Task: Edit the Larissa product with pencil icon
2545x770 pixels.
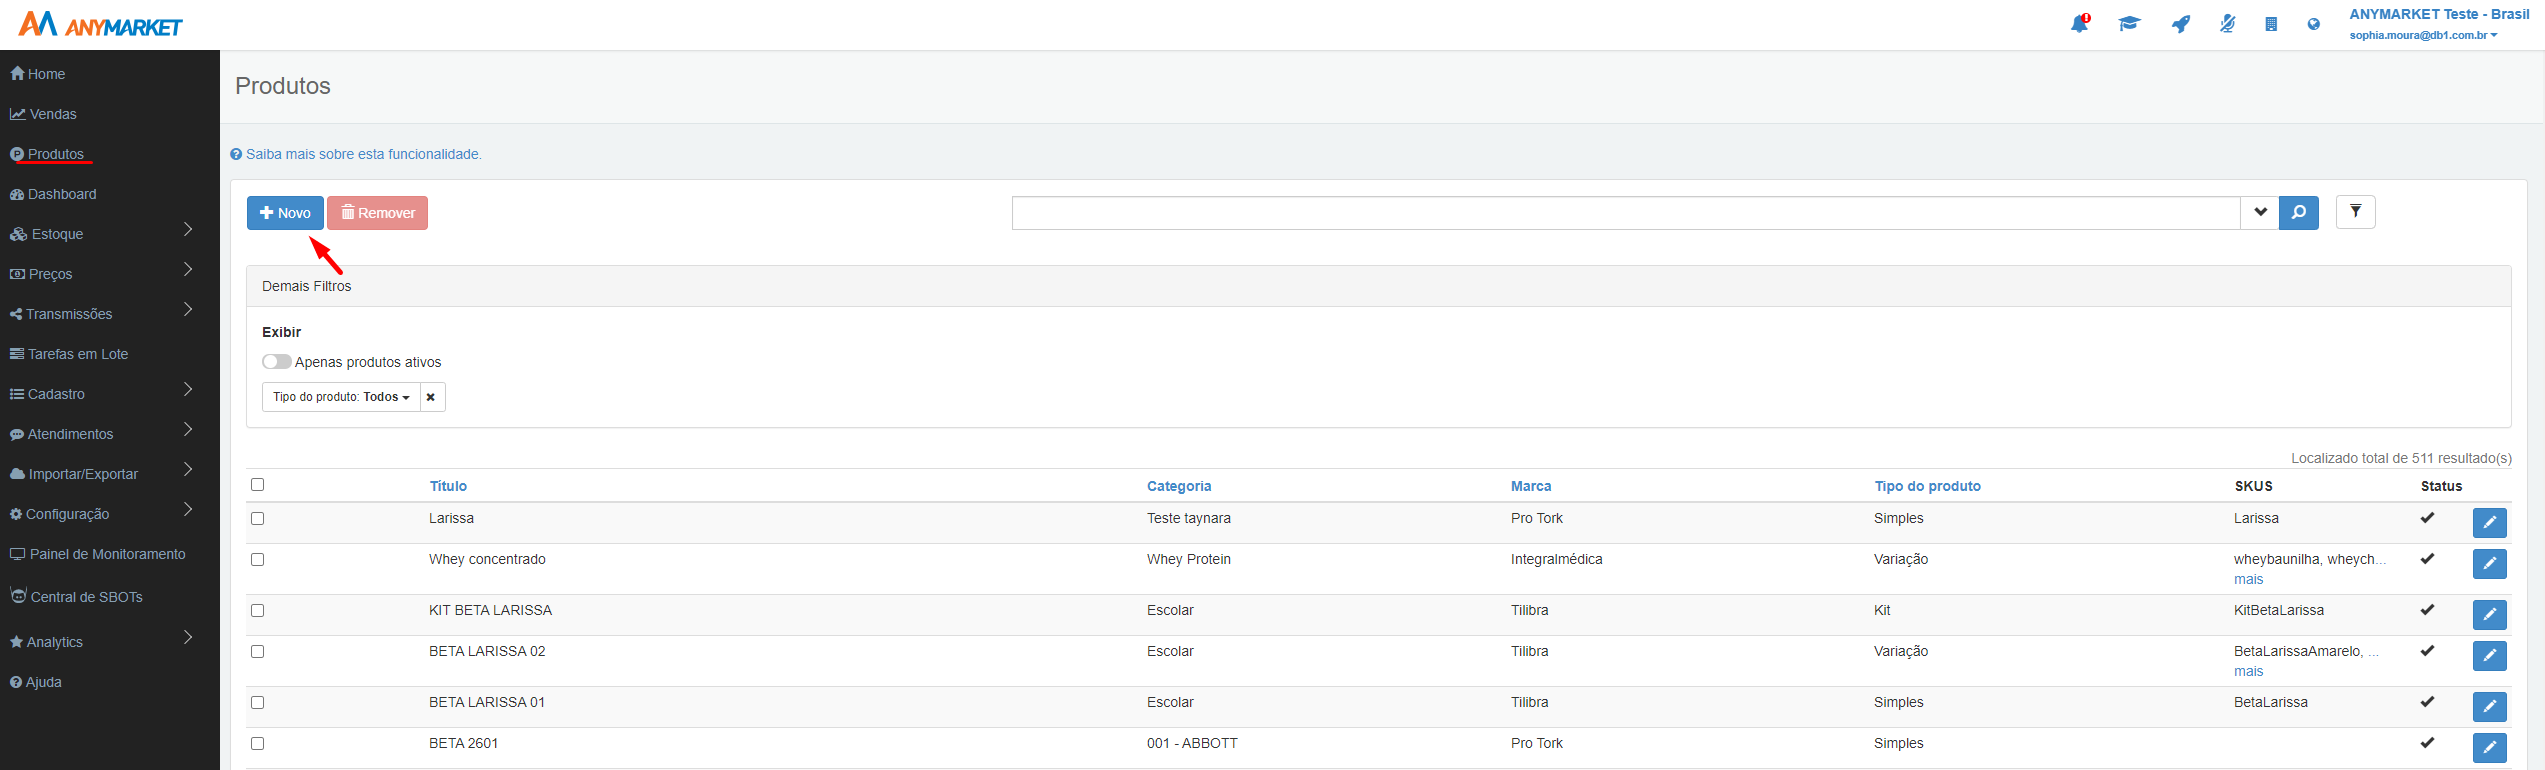Action: 2489,522
